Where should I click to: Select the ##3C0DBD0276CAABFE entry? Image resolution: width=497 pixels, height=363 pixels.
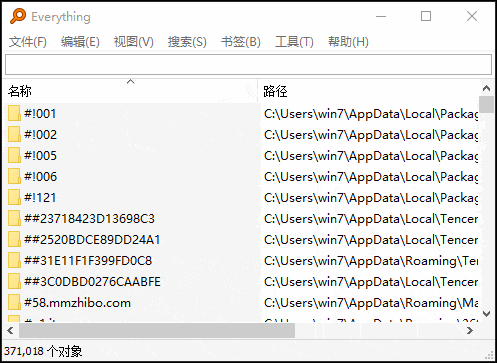[x=92, y=282]
